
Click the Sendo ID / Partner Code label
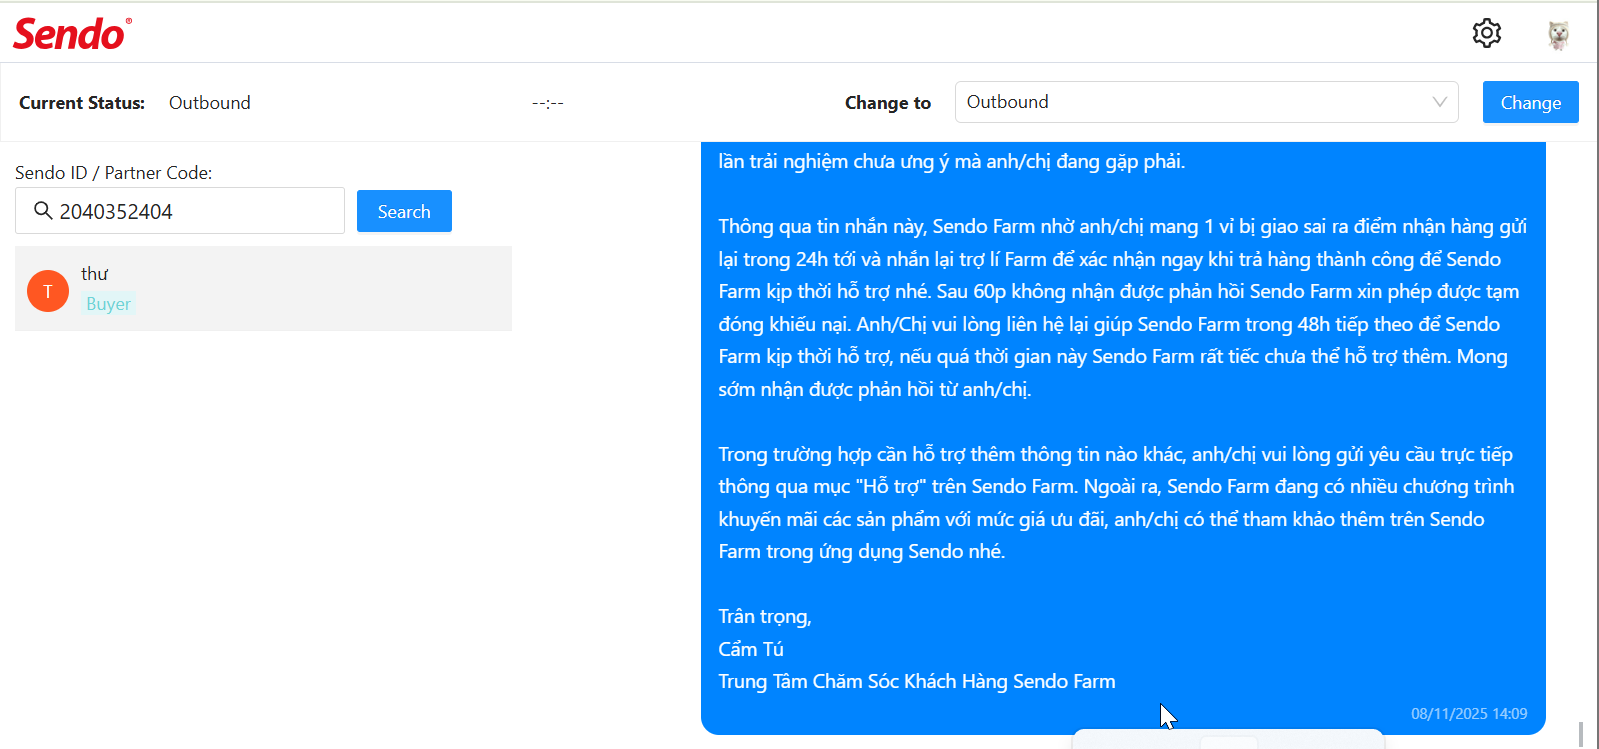click(x=114, y=173)
